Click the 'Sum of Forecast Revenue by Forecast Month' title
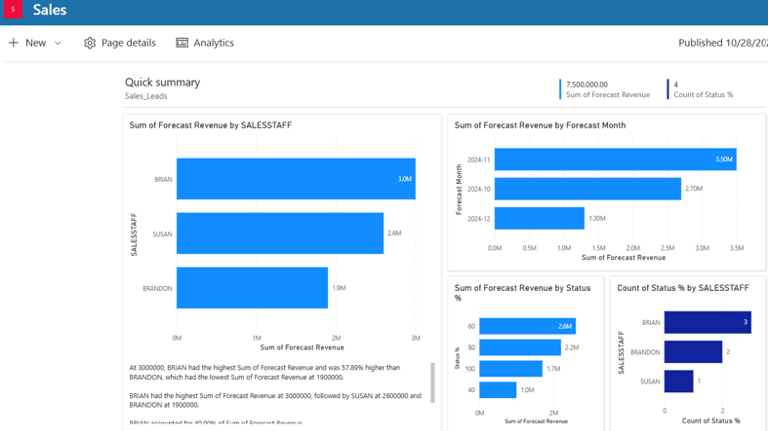This screenshot has width=768, height=431. coord(540,125)
